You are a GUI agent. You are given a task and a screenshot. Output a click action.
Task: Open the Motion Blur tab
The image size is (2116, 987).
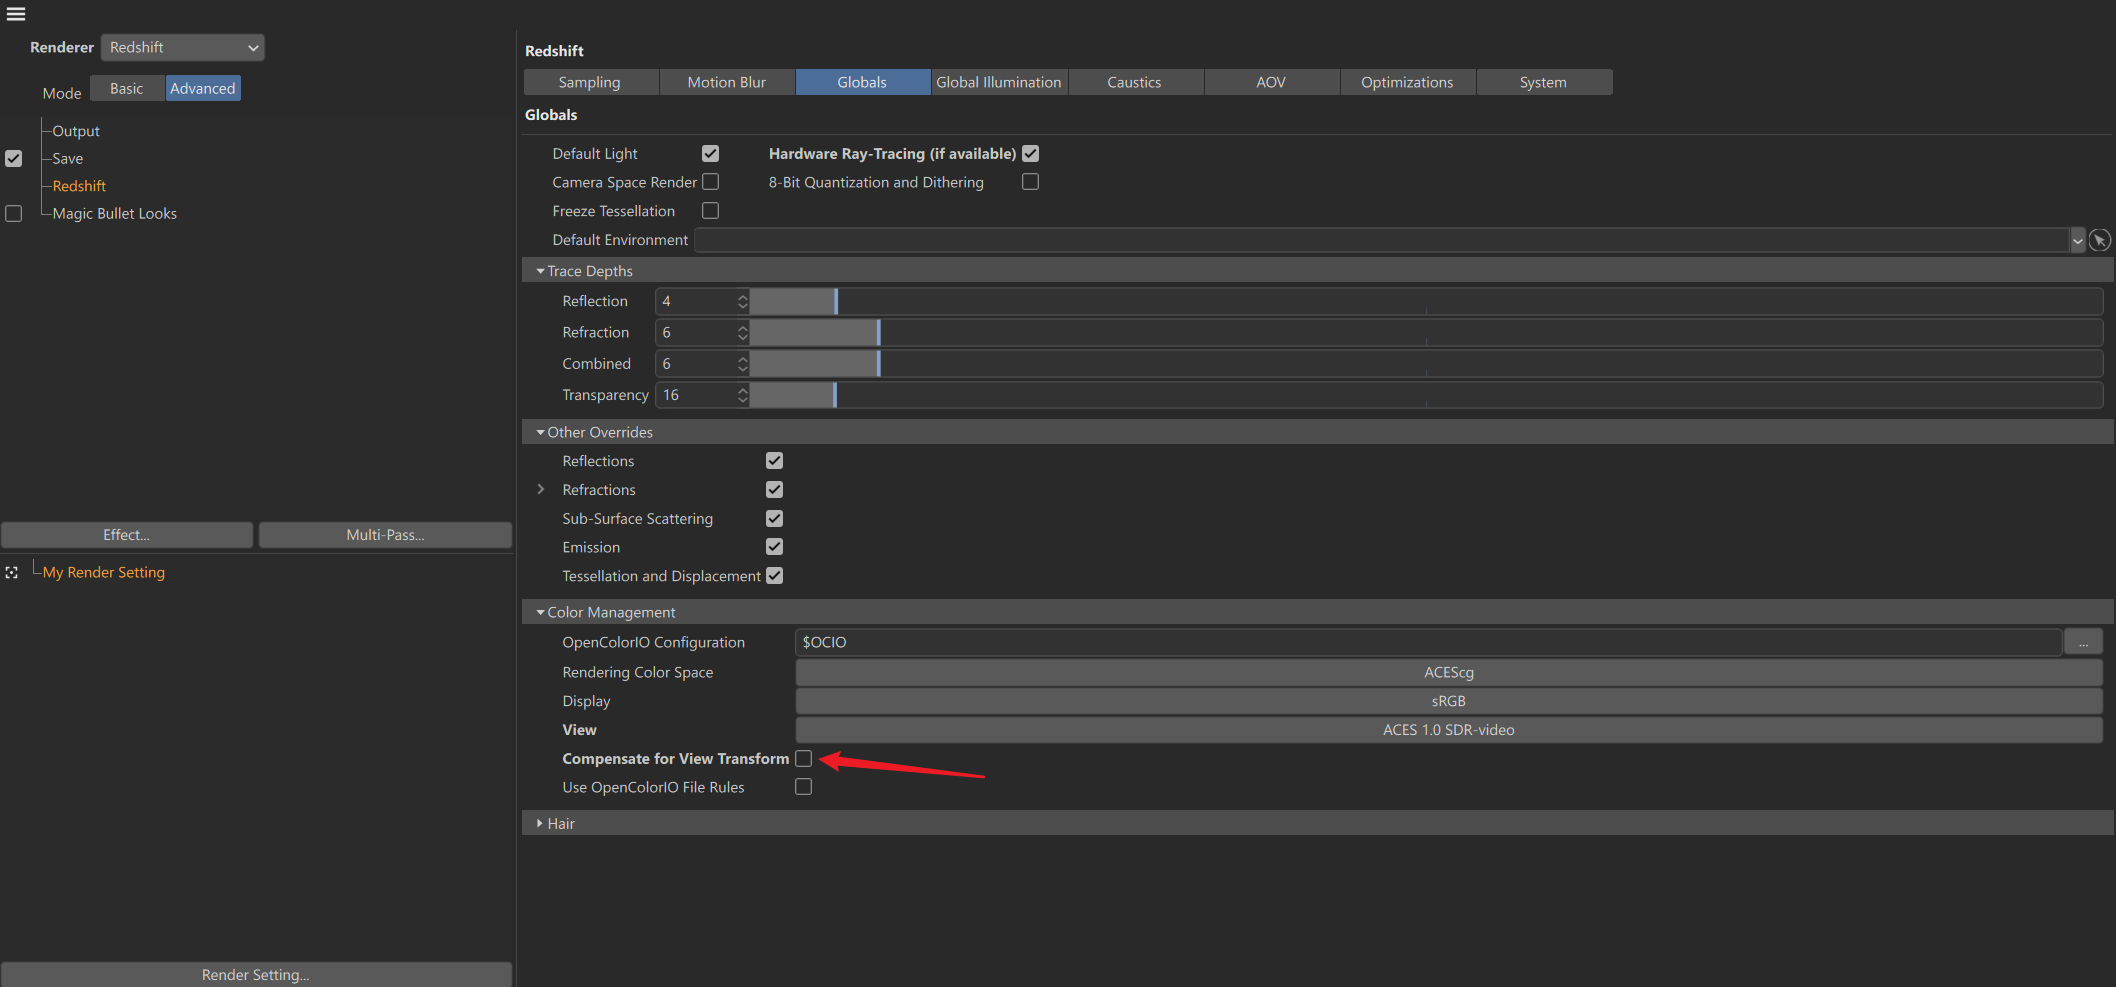click(x=727, y=82)
